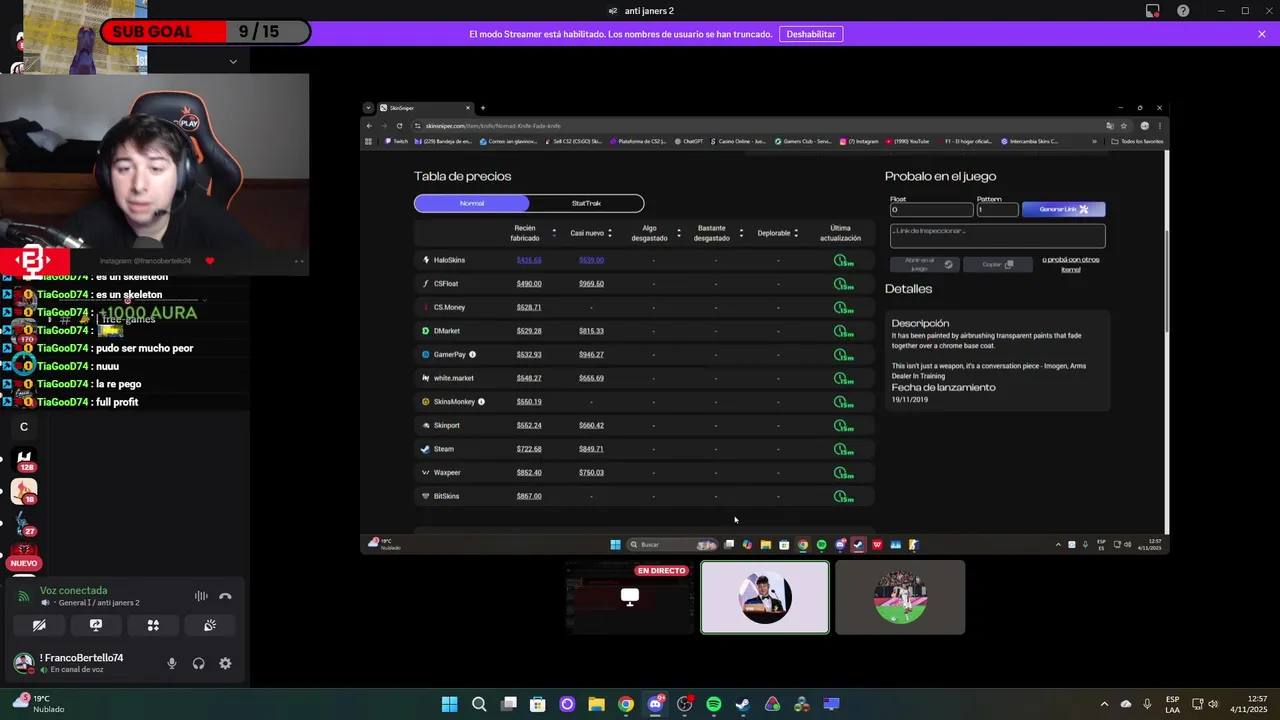Open Microsoft Store from the taskbar
1280x720 pixels.
pos(537,704)
